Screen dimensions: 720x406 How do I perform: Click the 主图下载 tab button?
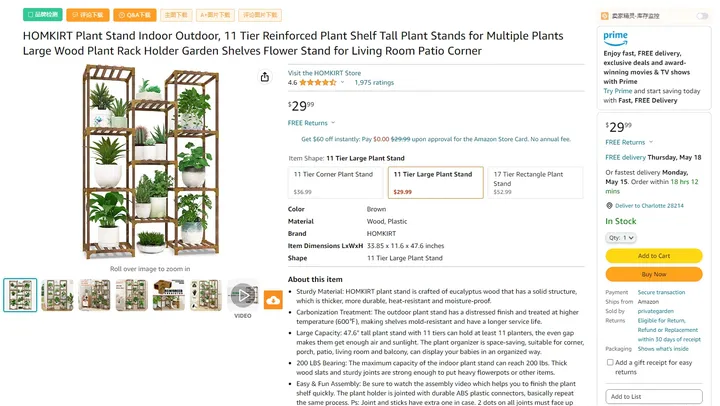[175, 15]
